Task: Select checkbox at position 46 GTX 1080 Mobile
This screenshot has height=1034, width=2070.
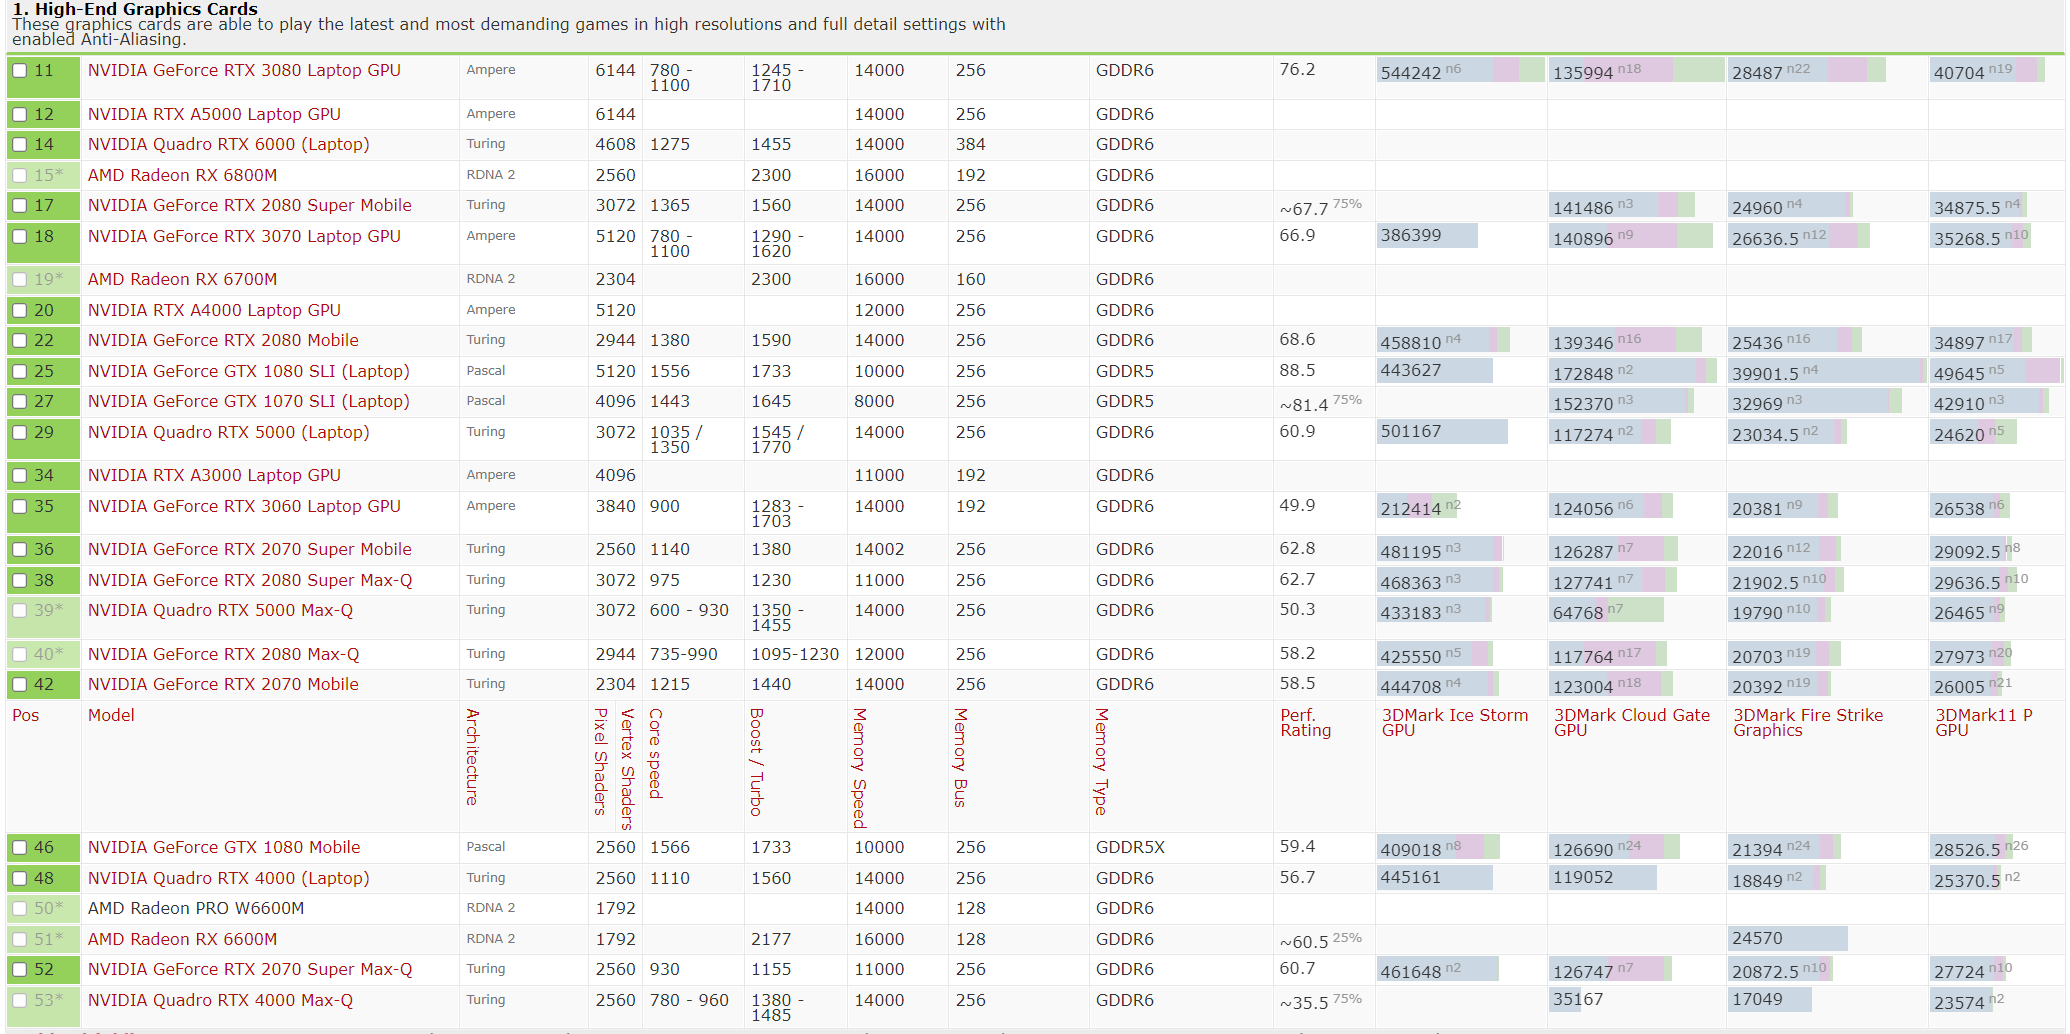Action: tap(20, 848)
